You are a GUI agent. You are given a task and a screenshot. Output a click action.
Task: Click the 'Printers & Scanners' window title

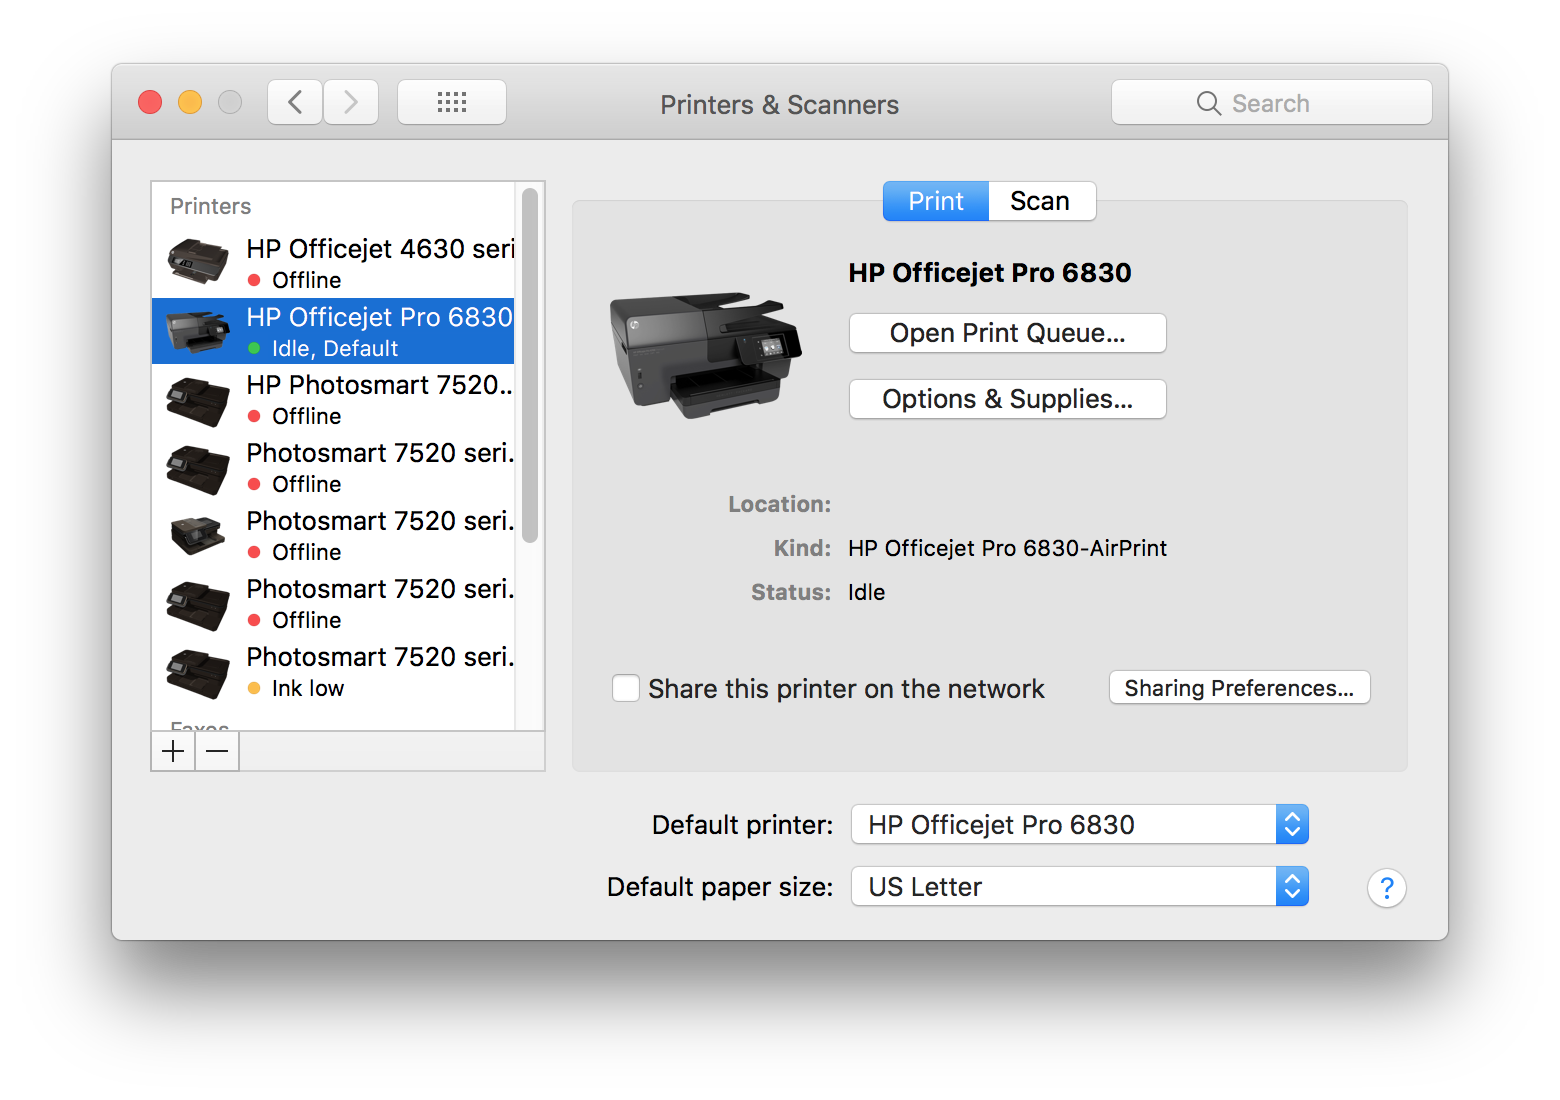click(x=780, y=105)
